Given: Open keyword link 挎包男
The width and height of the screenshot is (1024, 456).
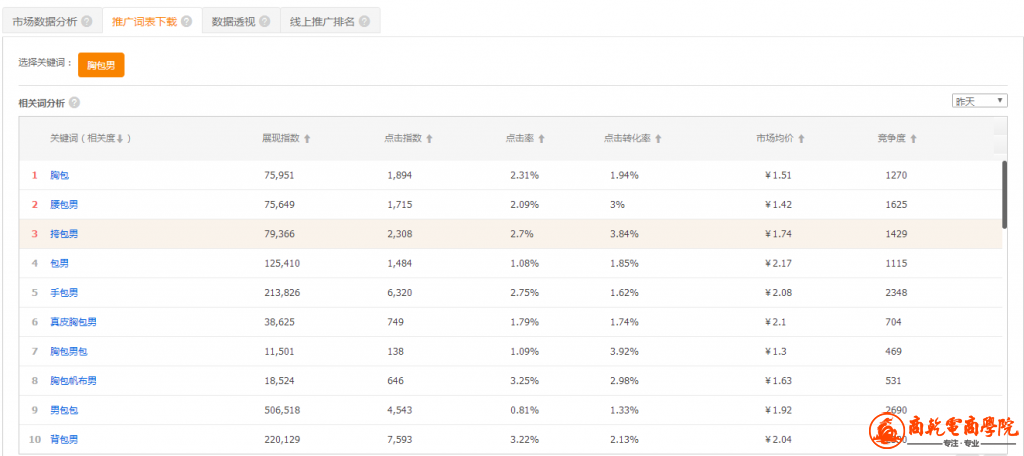Looking at the screenshot, I should (x=64, y=234).
